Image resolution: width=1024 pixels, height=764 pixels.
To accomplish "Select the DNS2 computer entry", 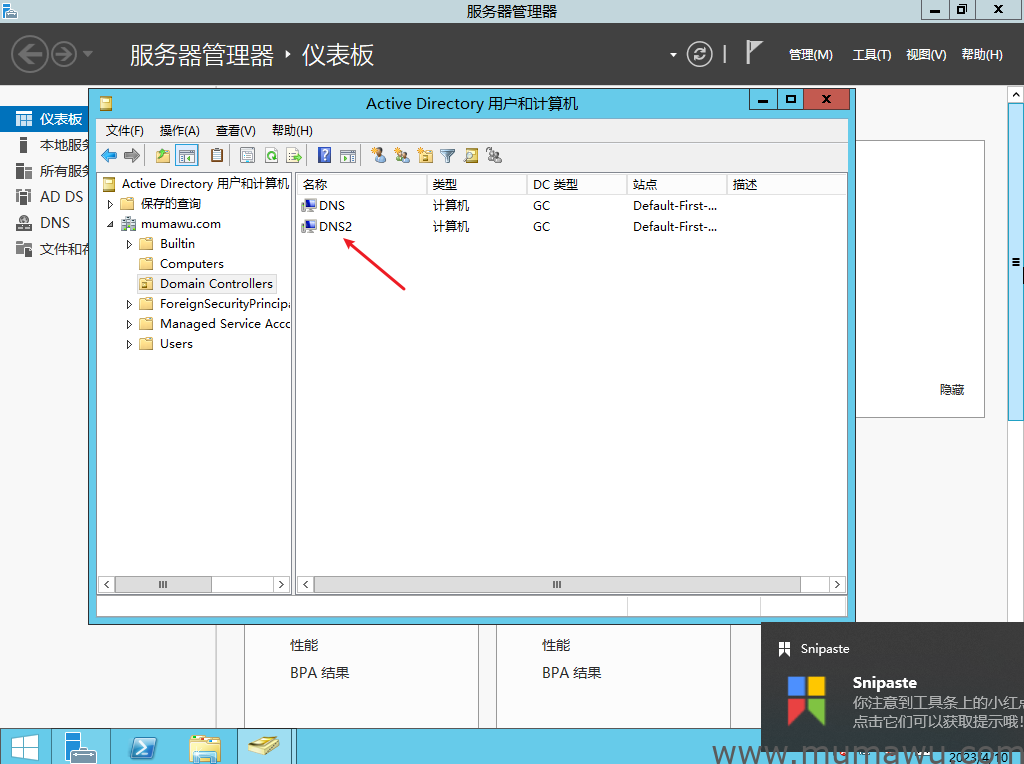I will click(335, 227).
